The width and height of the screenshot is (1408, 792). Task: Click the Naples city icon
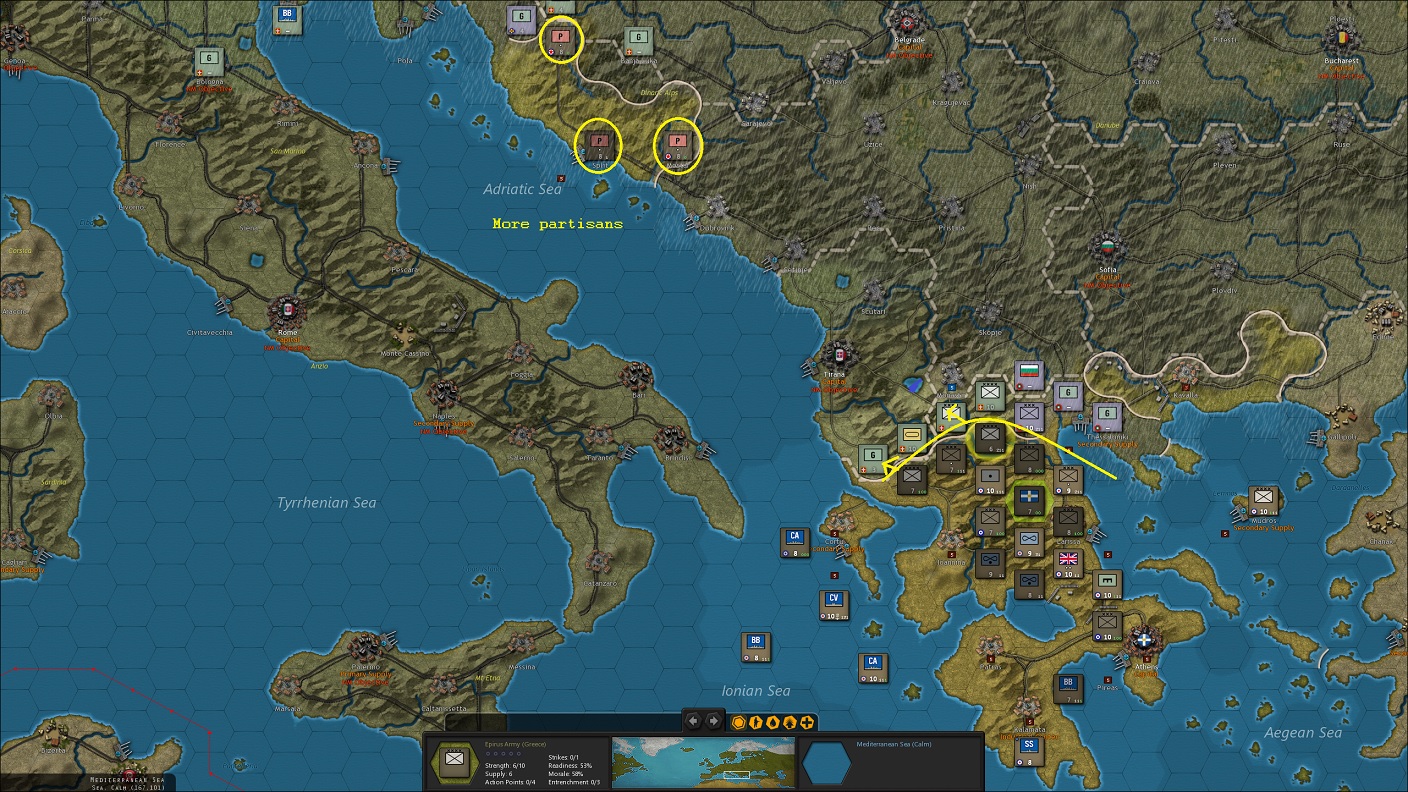[x=444, y=394]
